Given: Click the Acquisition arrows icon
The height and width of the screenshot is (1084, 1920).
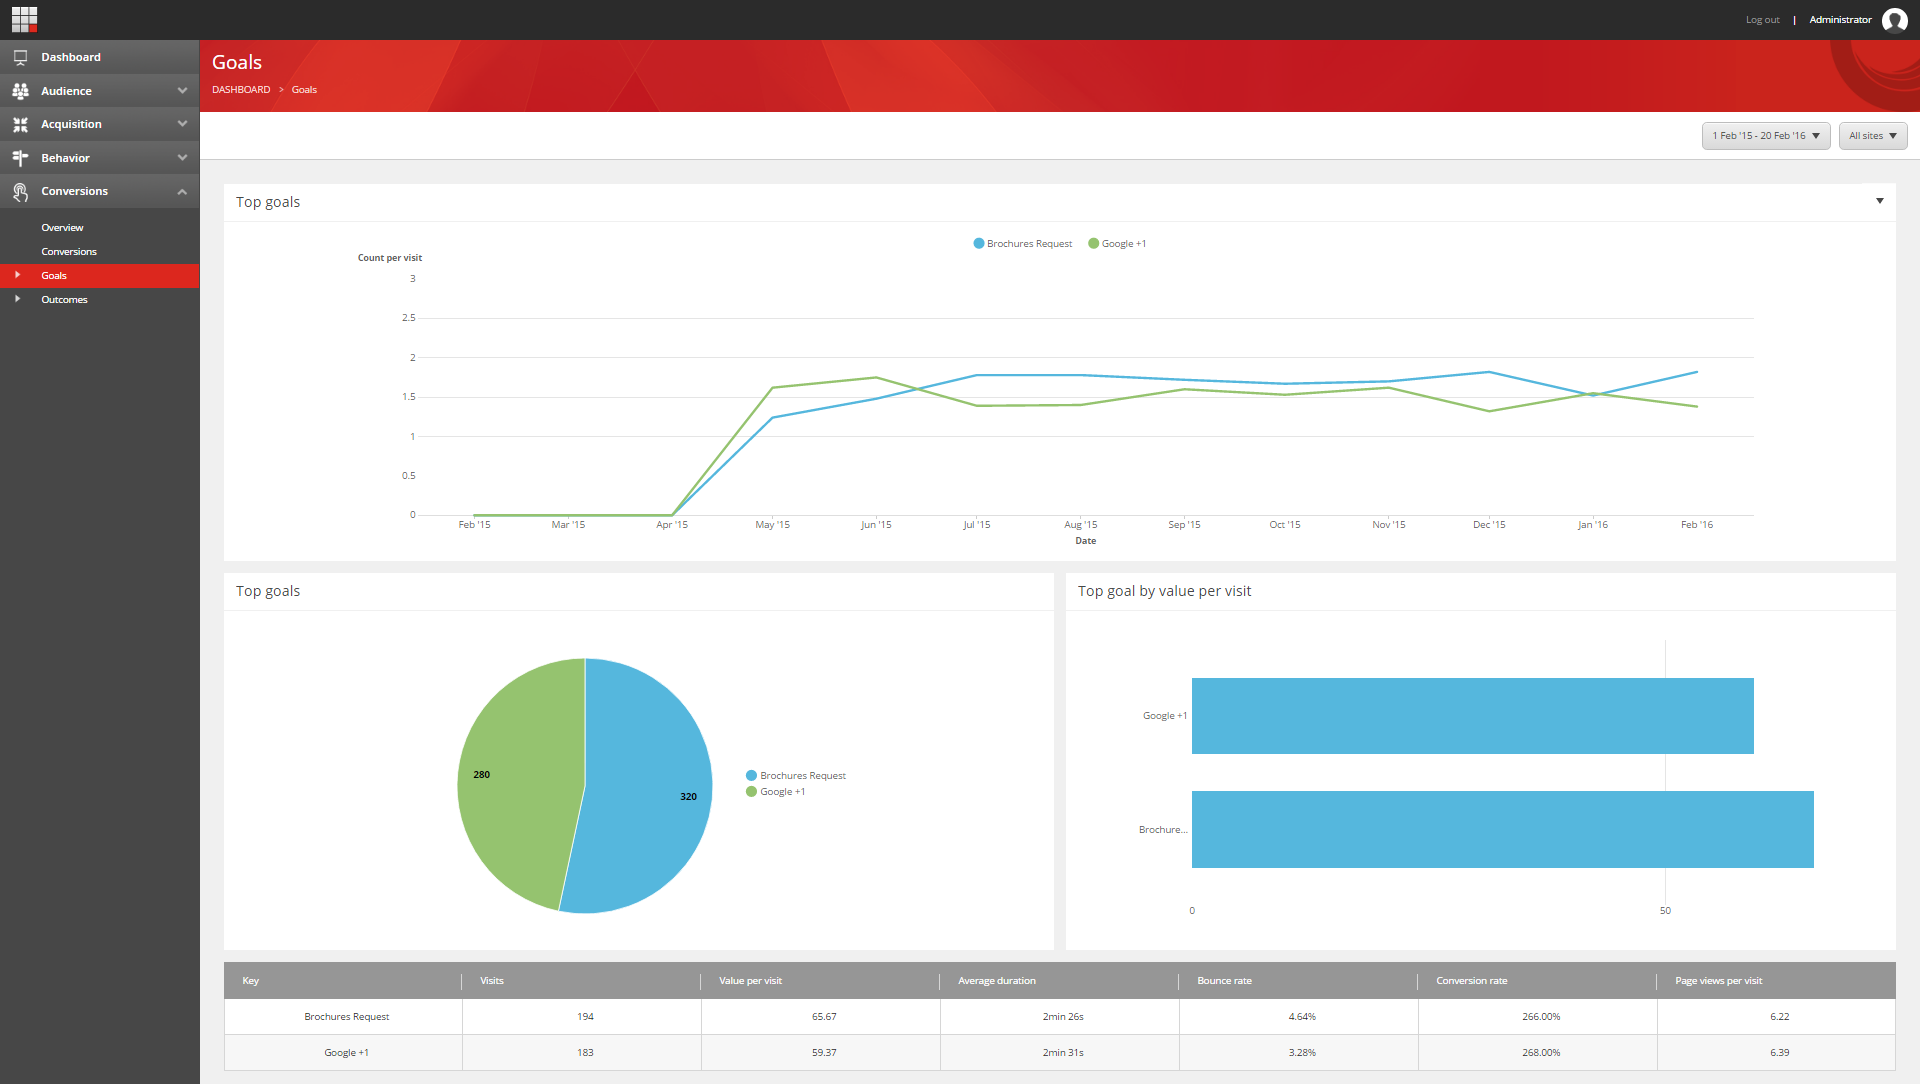Looking at the screenshot, I should 20,124.
